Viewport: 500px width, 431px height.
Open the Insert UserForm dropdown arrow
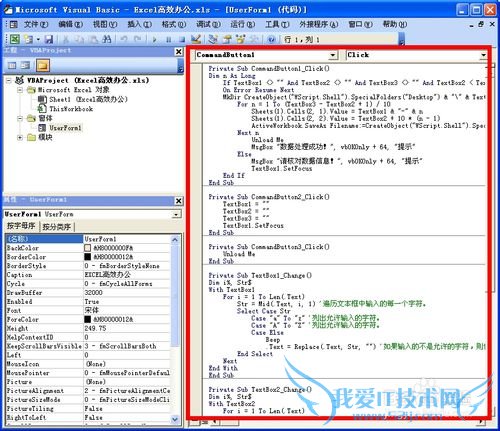click(38, 39)
